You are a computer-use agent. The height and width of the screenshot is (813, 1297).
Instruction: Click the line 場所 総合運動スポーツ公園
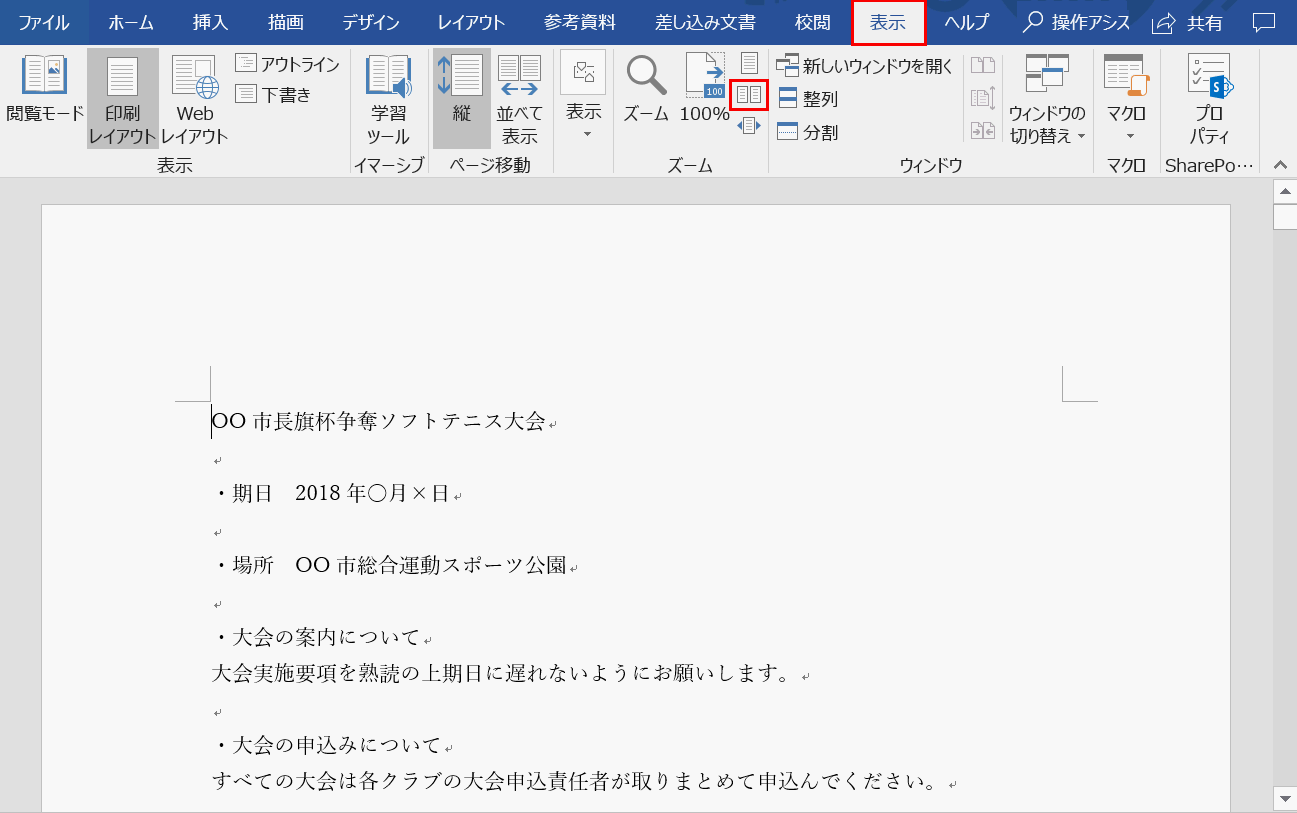390,565
